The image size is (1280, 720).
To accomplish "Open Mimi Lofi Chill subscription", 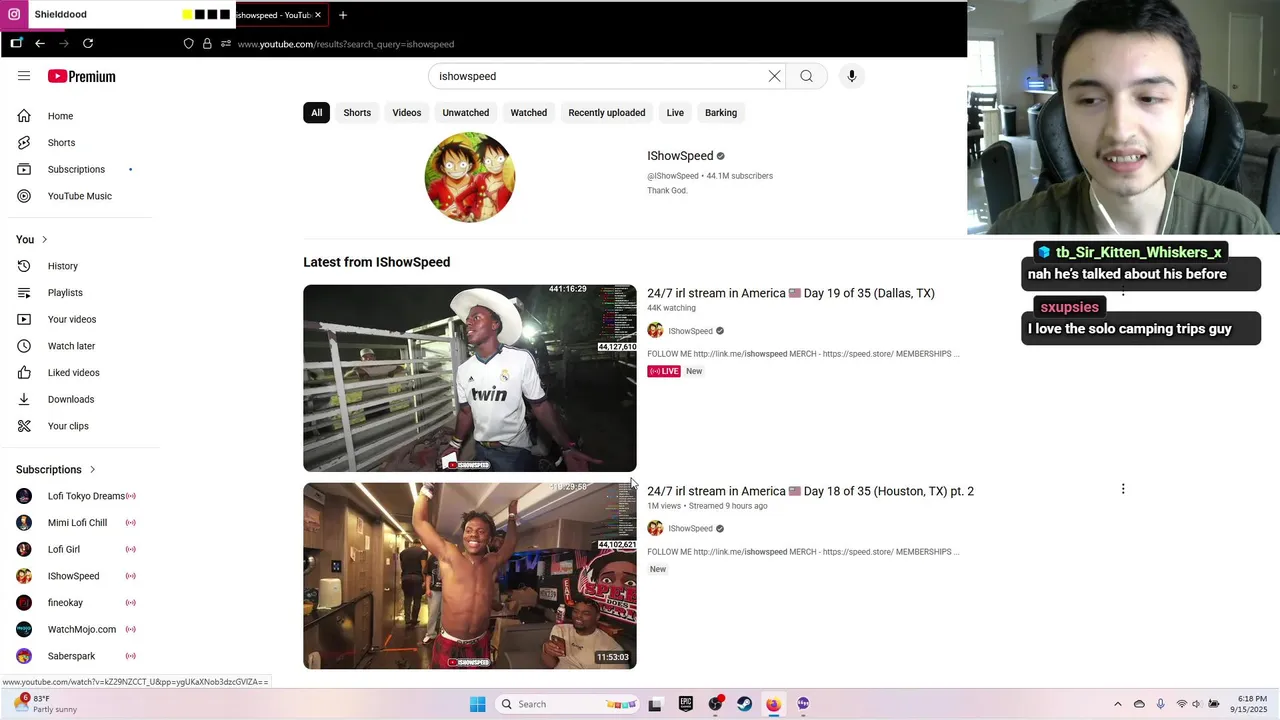I will 78,523.
